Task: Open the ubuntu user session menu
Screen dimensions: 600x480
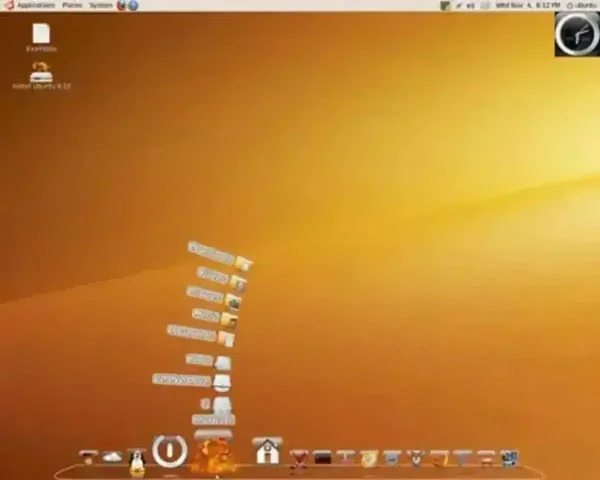Action: click(x=582, y=5)
